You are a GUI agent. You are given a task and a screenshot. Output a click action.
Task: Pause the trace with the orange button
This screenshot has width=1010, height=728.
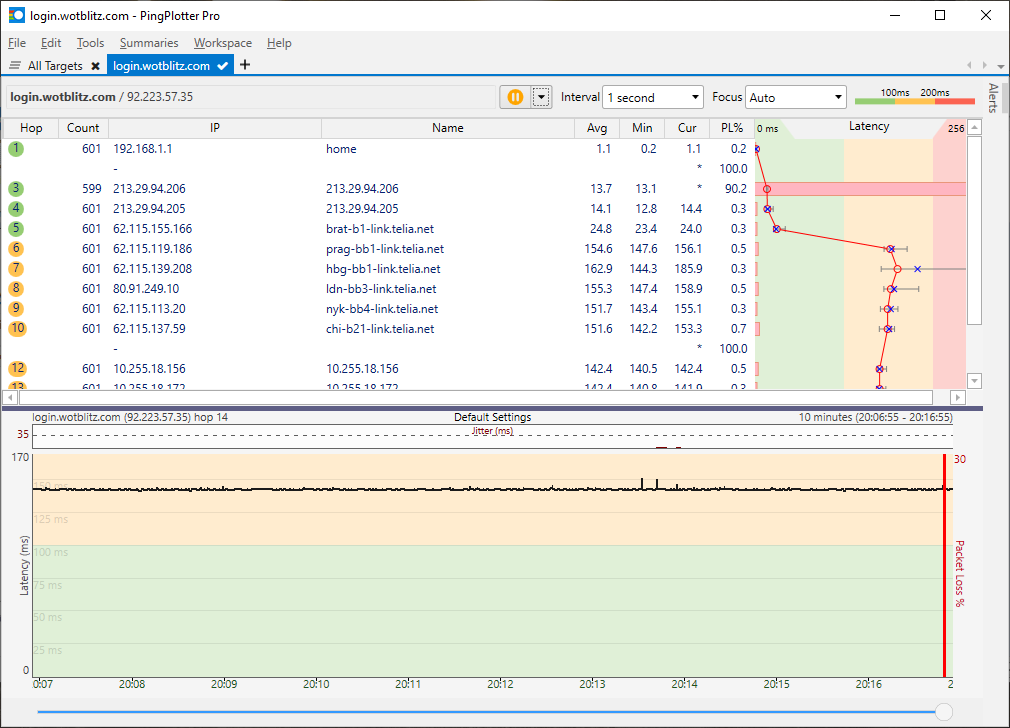515,97
